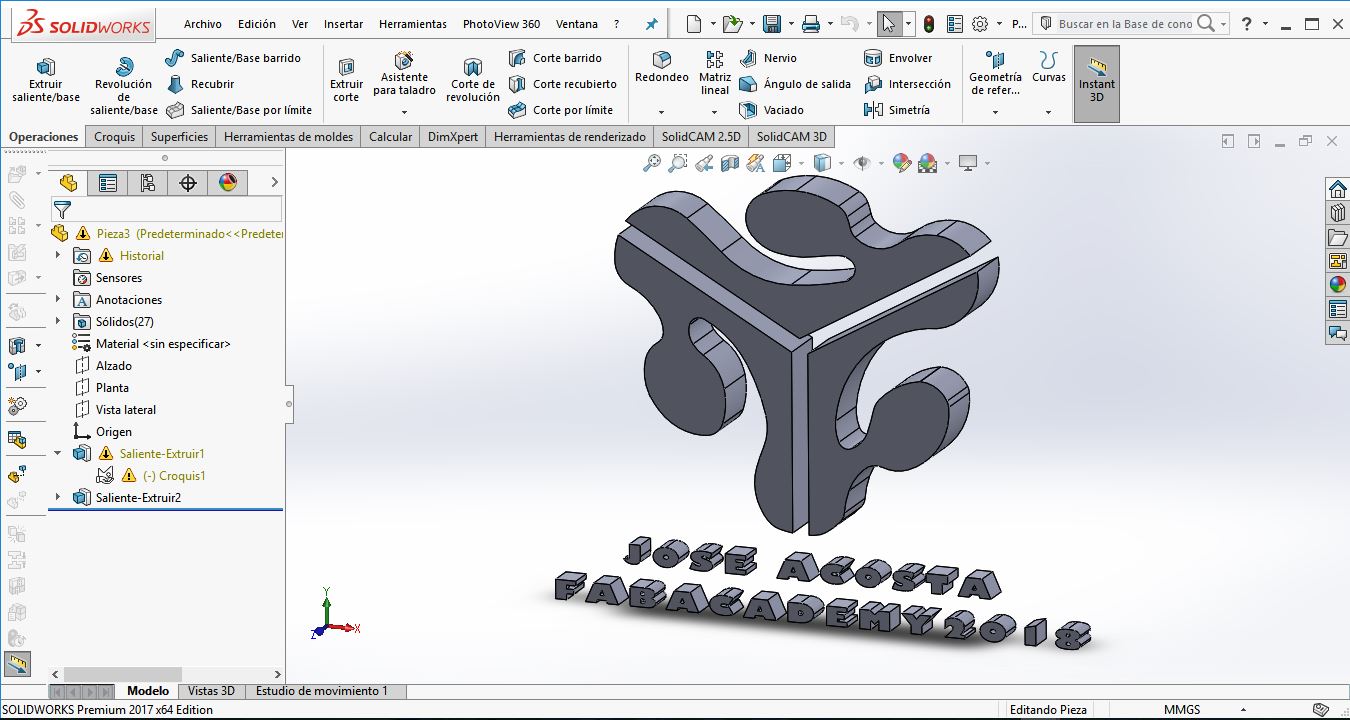Click the Redondeo fillet tool
This screenshot has height=720, width=1350.
click(x=662, y=67)
